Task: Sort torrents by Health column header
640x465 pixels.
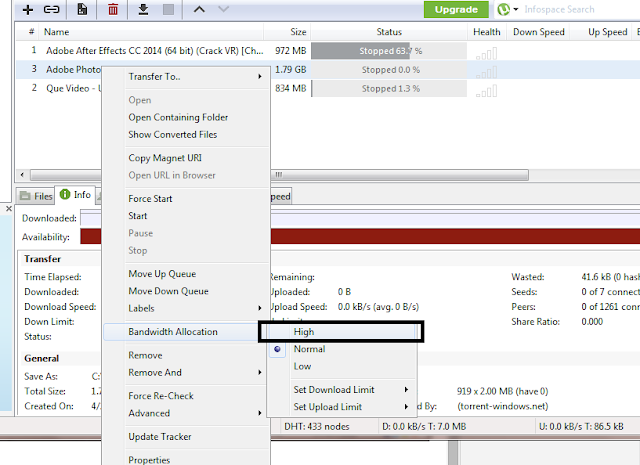Action: click(487, 32)
